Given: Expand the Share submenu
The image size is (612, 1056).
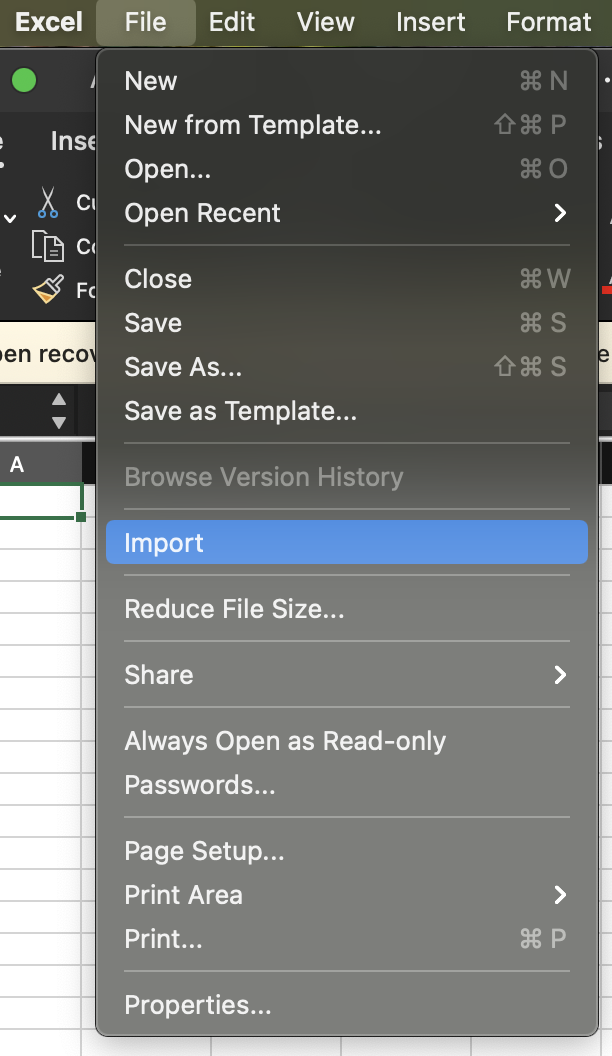Looking at the screenshot, I should coord(158,675).
